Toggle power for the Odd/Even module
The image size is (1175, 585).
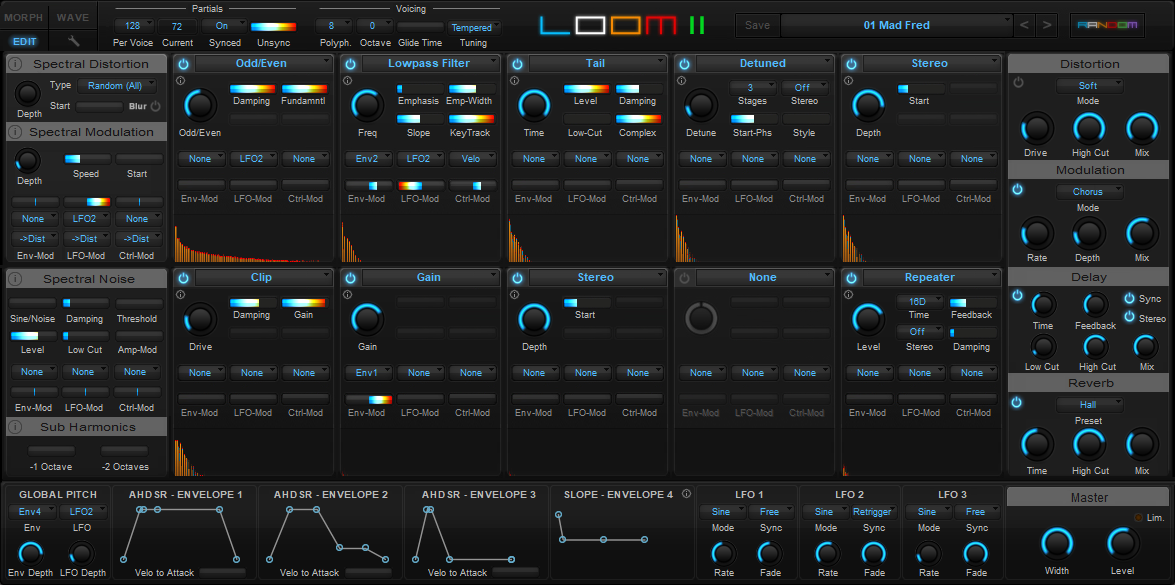tap(183, 64)
